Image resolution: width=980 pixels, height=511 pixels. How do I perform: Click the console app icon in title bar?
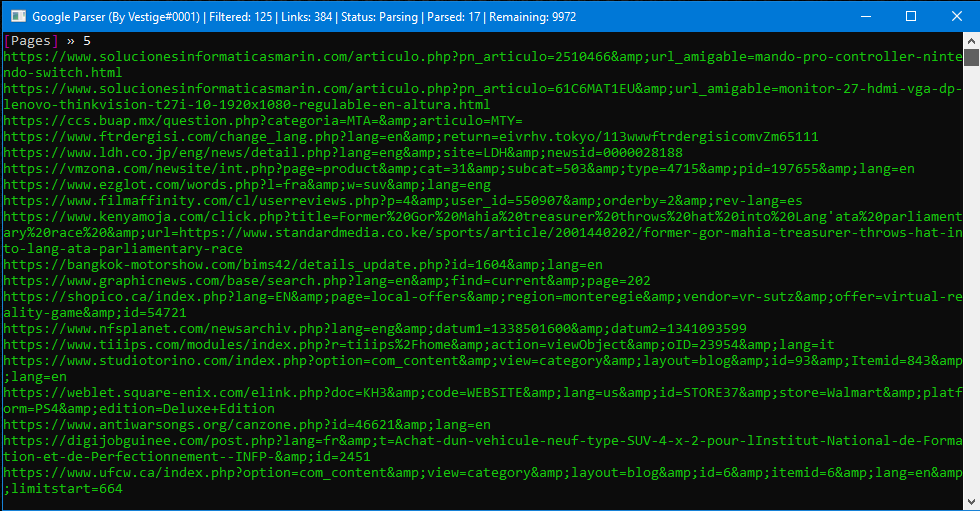[18, 16]
